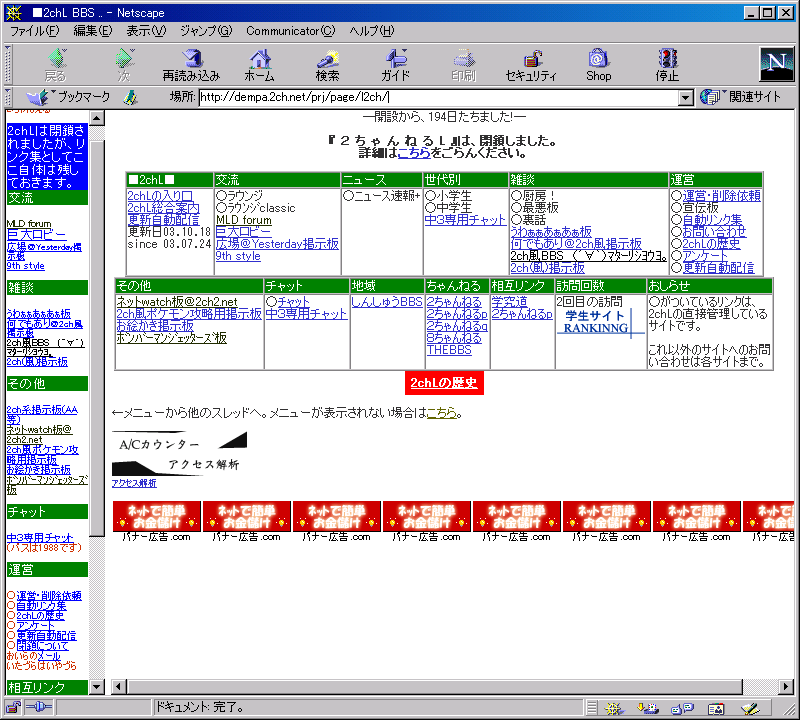Click the Forward (次) toolbar icon
Screen dimensions: 800x720
pos(124,64)
